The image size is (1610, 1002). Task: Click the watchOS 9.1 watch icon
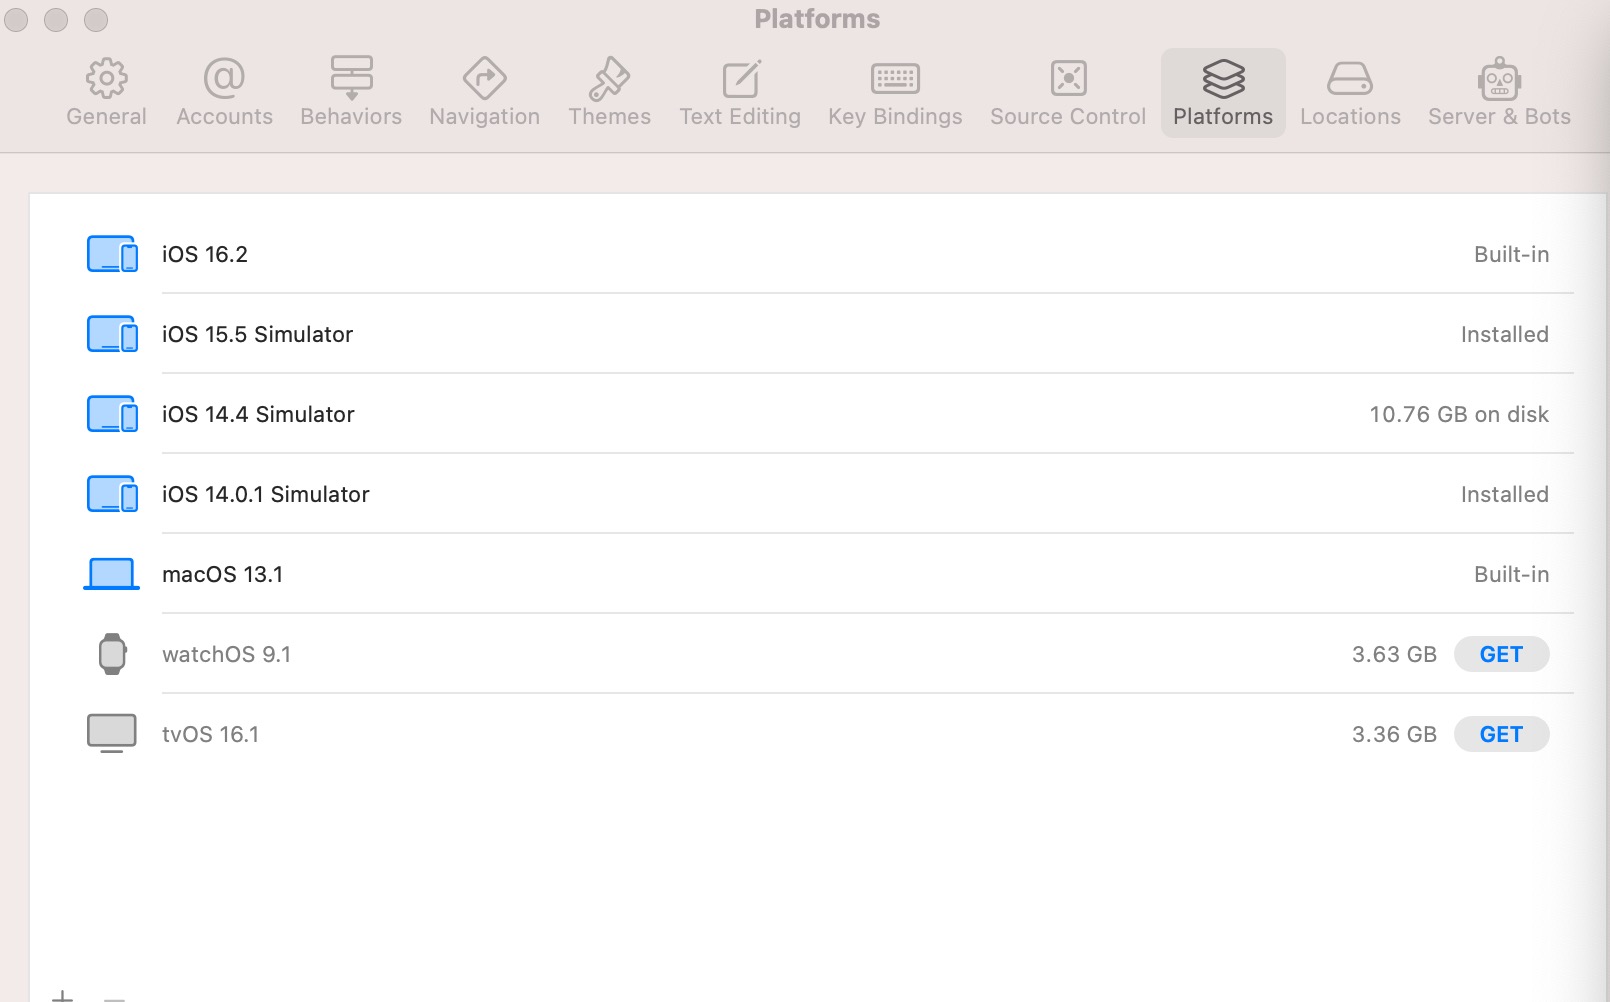pyautogui.click(x=112, y=654)
